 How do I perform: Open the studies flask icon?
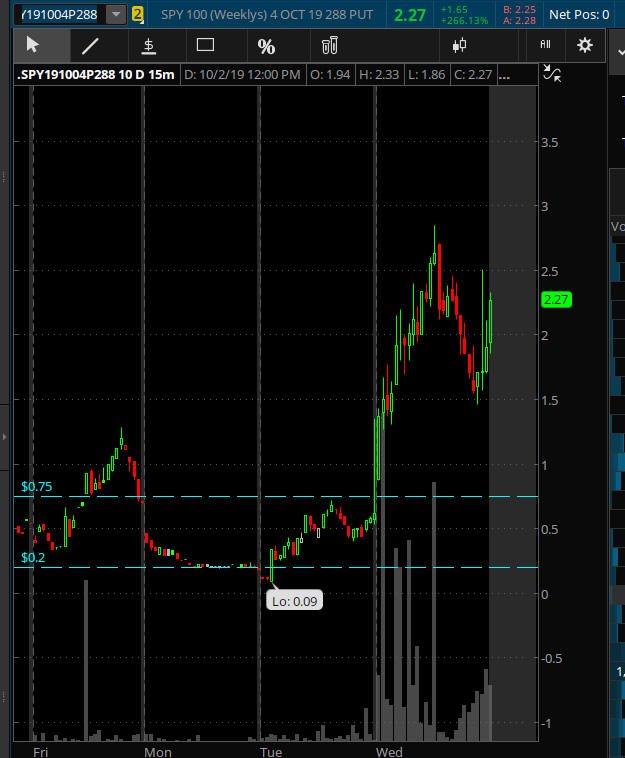click(x=330, y=45)
